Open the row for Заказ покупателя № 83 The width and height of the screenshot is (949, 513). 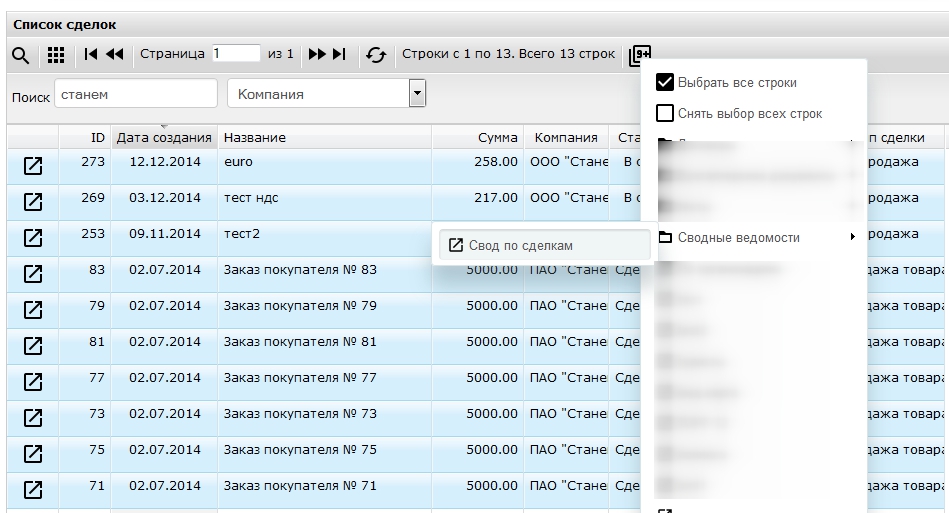click(33, 274)
